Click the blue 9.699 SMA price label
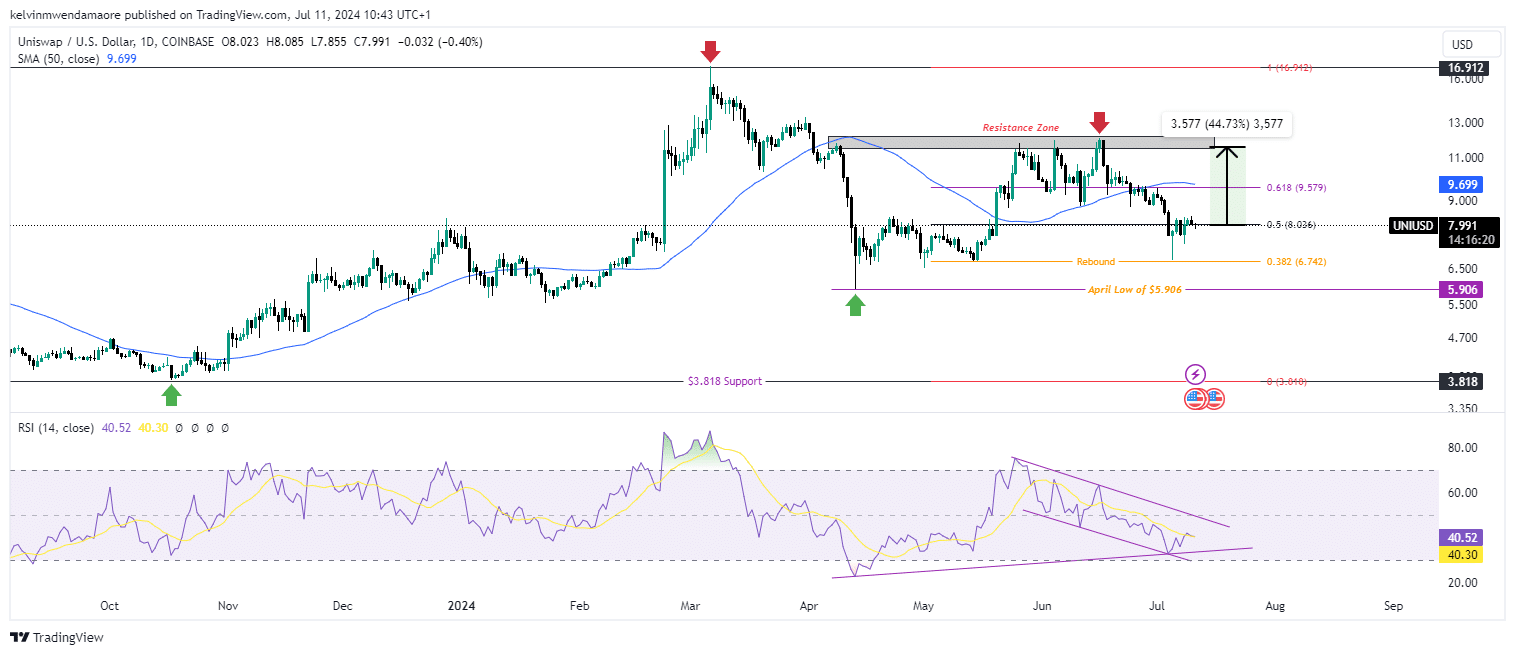The height and width of the screenshot is (655, 1515). coord(1460,185)
